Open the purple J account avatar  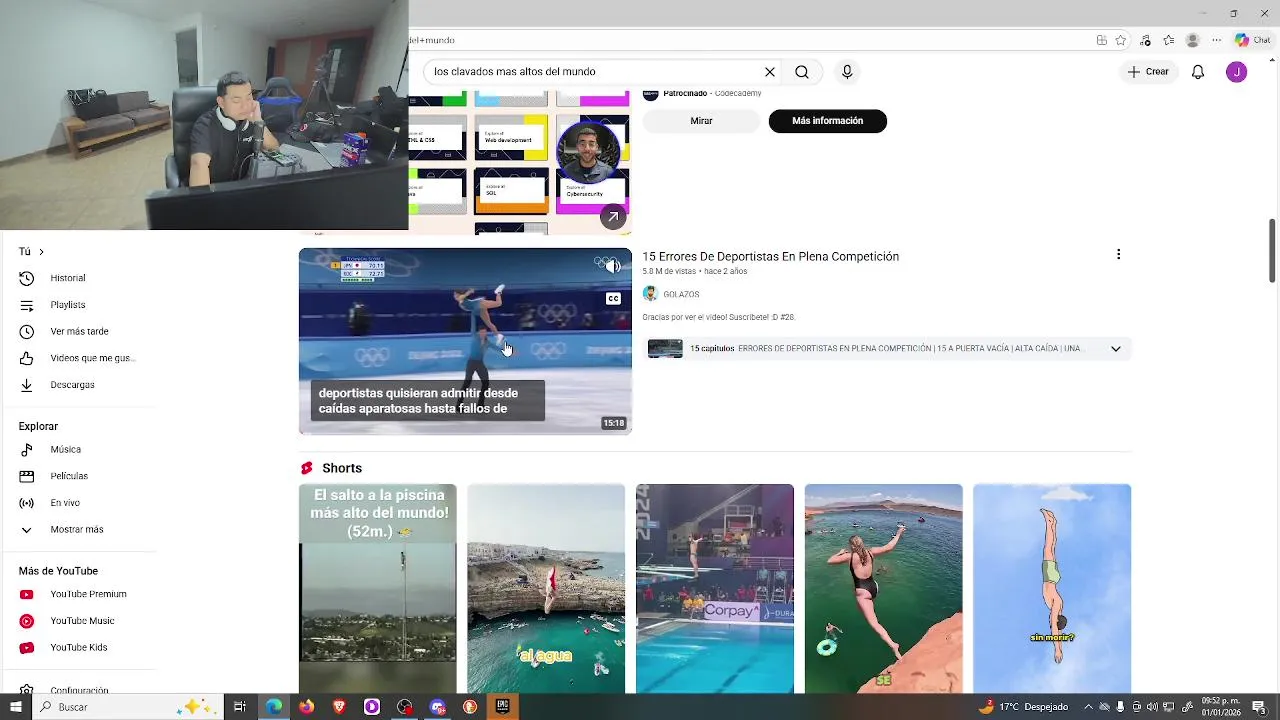1237,72
